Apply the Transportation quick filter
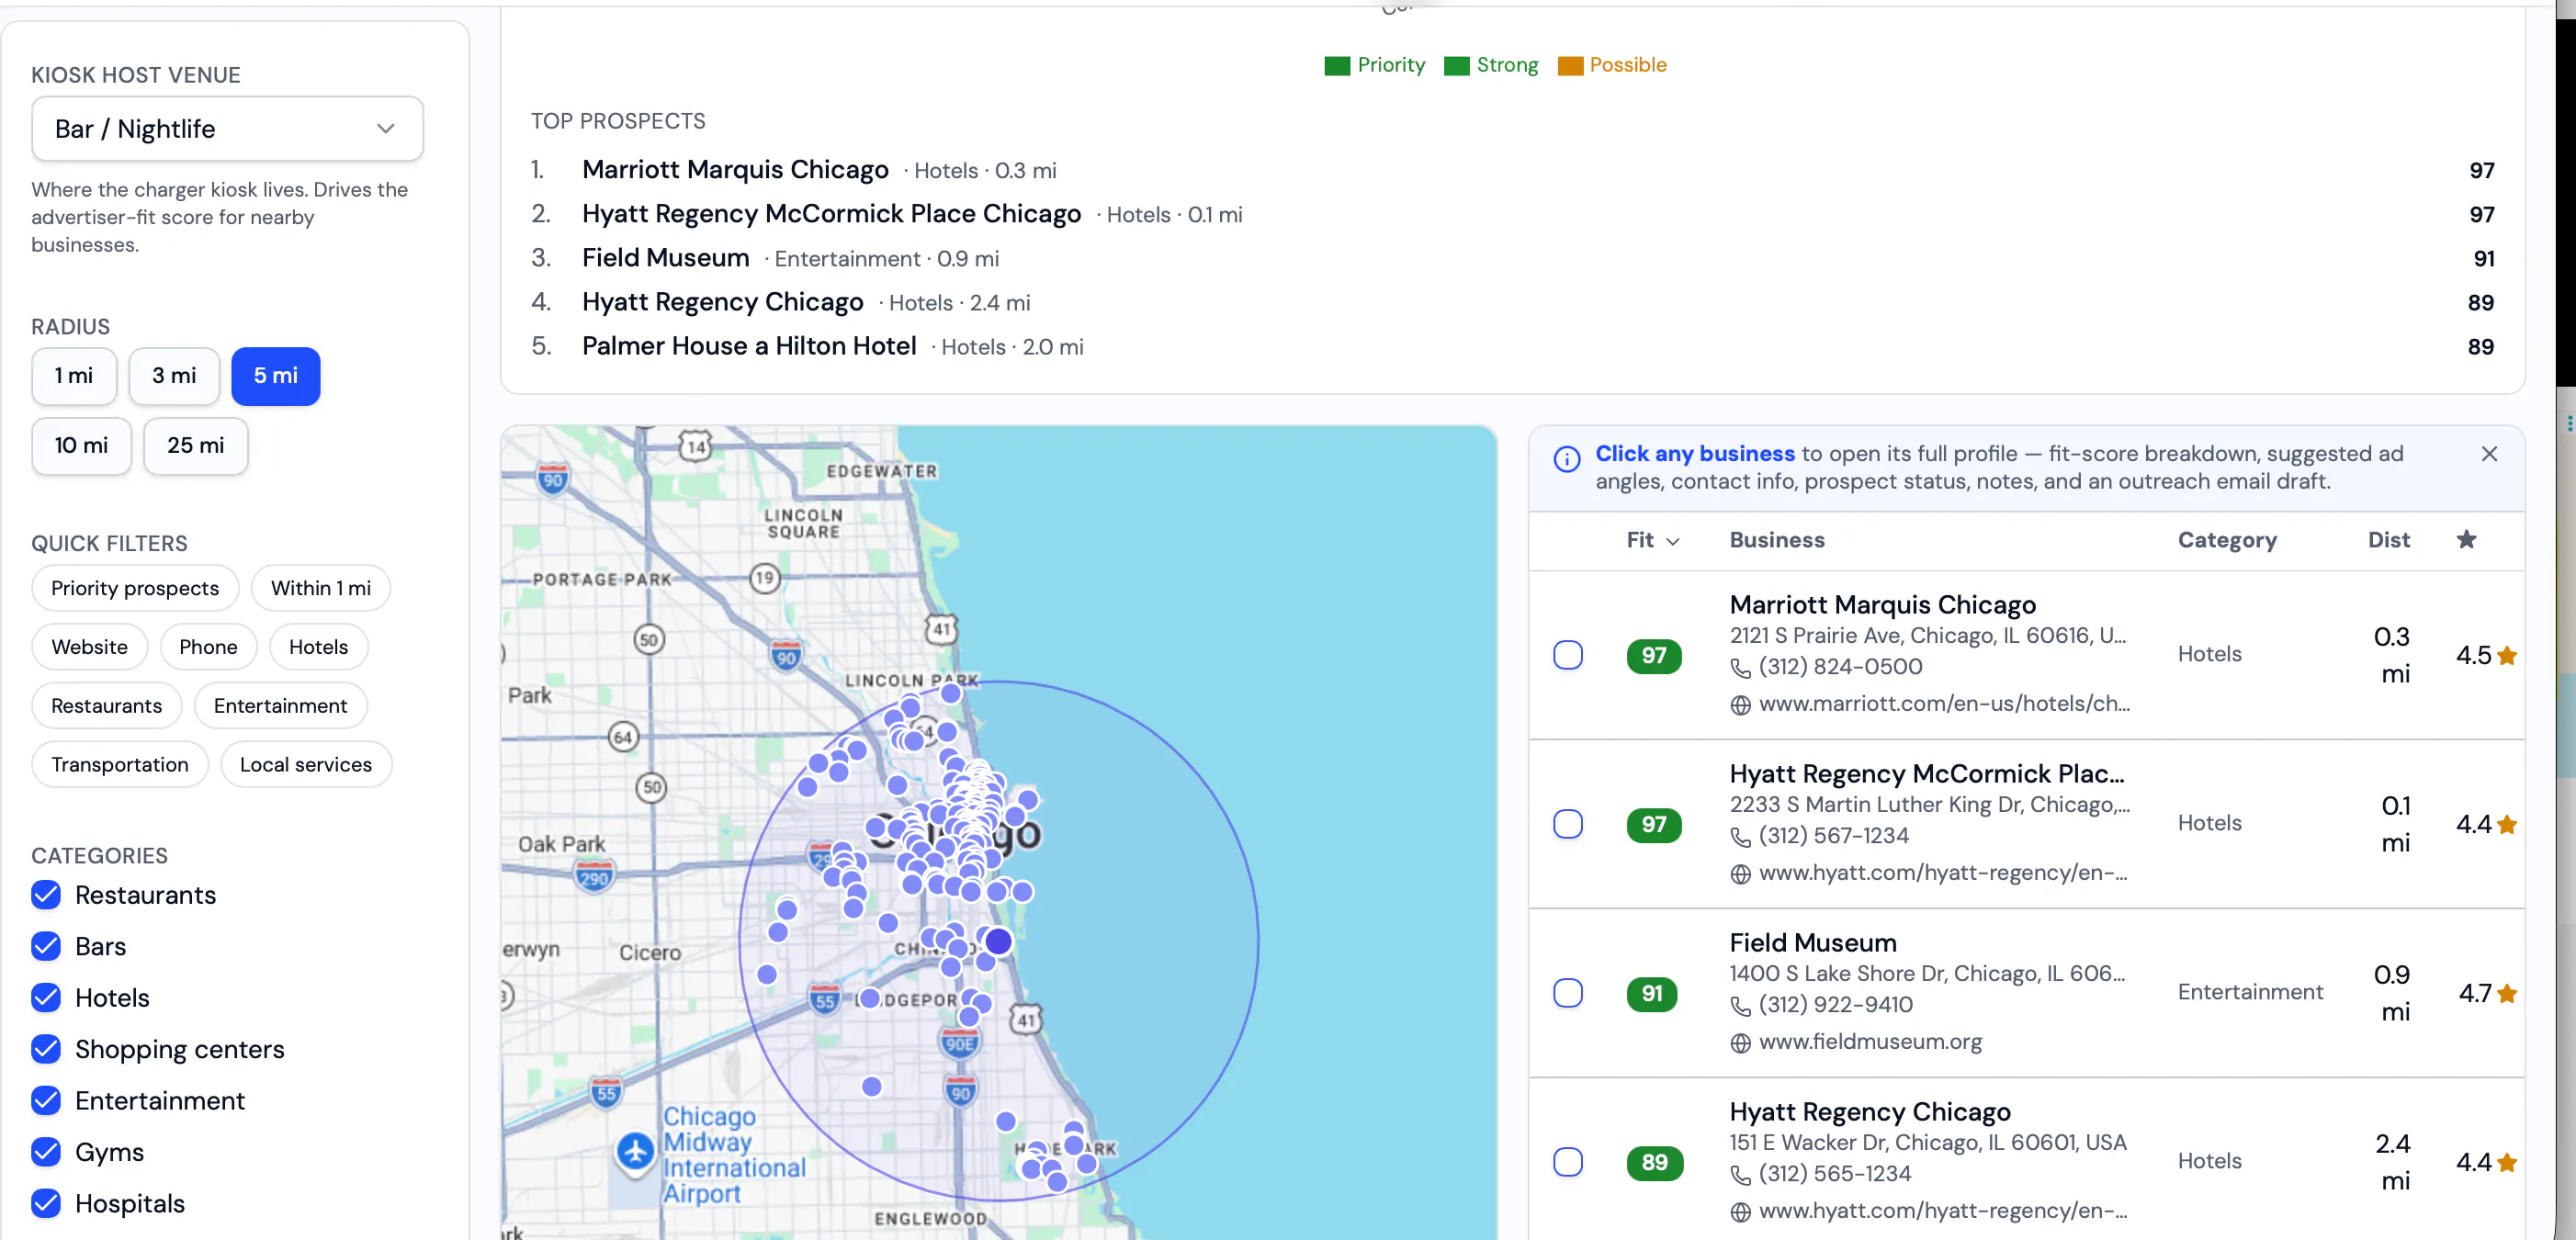This screenshot has height=1240, width=2576. point(120,765)
